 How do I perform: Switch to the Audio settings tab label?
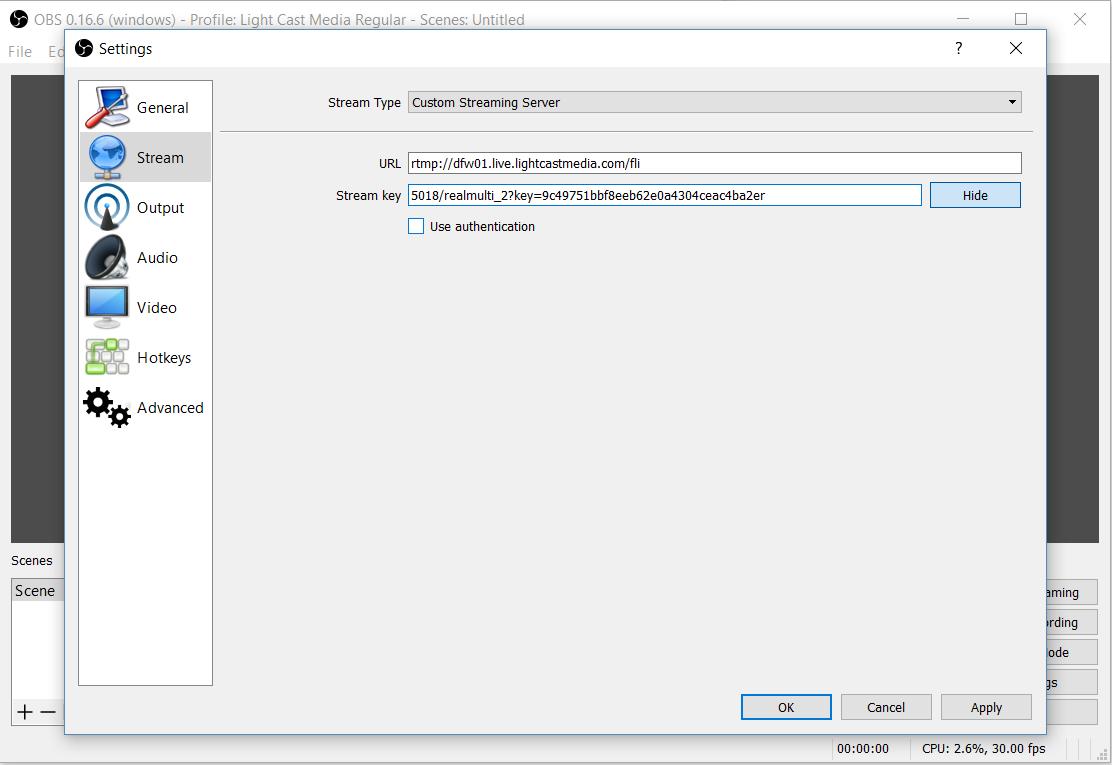coord(157,257)
